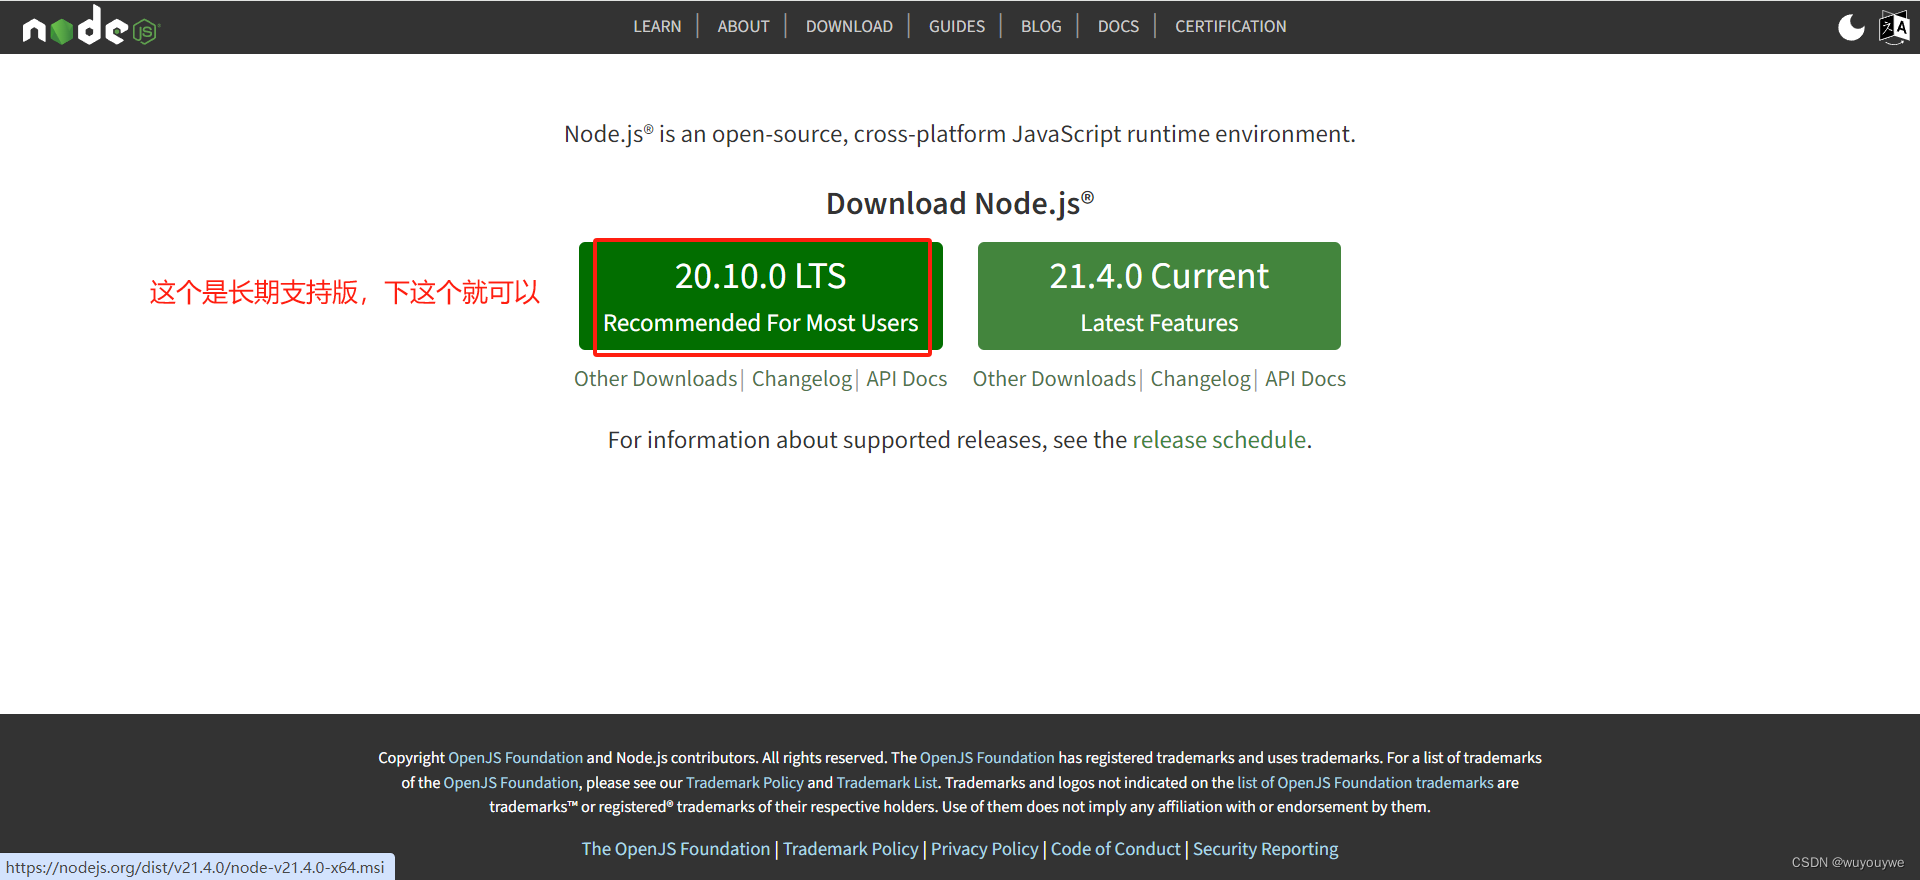Open The OpenJS Foundation footer link
This screenshot has height=880, width=1920.
tap(676, 849)
